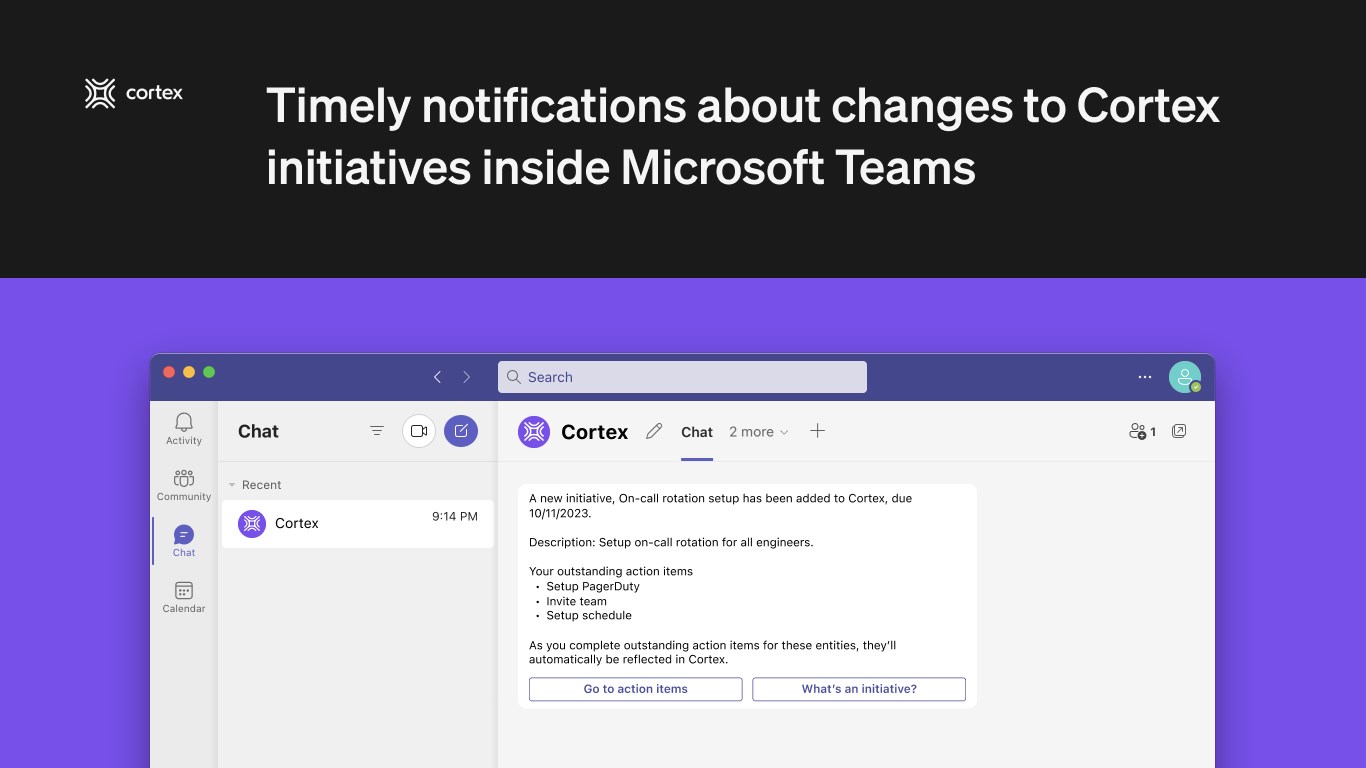
Task: Click the '9:14 PM' timestamp
Action: (x=455, y=516)
